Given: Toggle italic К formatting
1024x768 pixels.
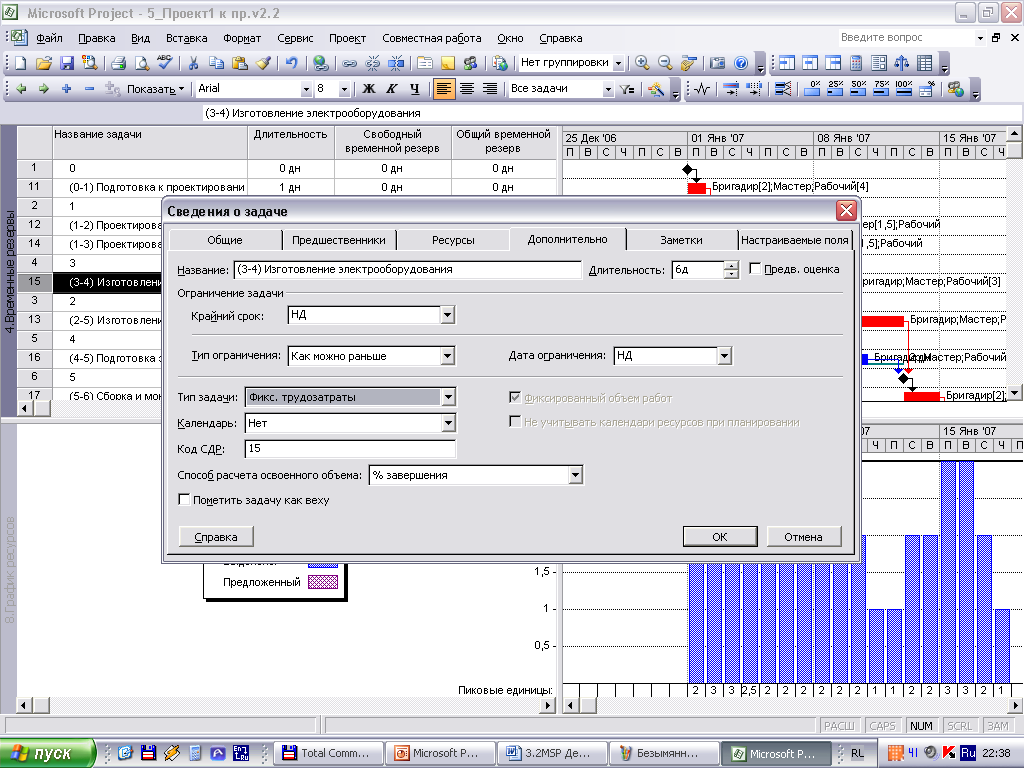Looking at the screenshot, I should [x=392, y=88].
